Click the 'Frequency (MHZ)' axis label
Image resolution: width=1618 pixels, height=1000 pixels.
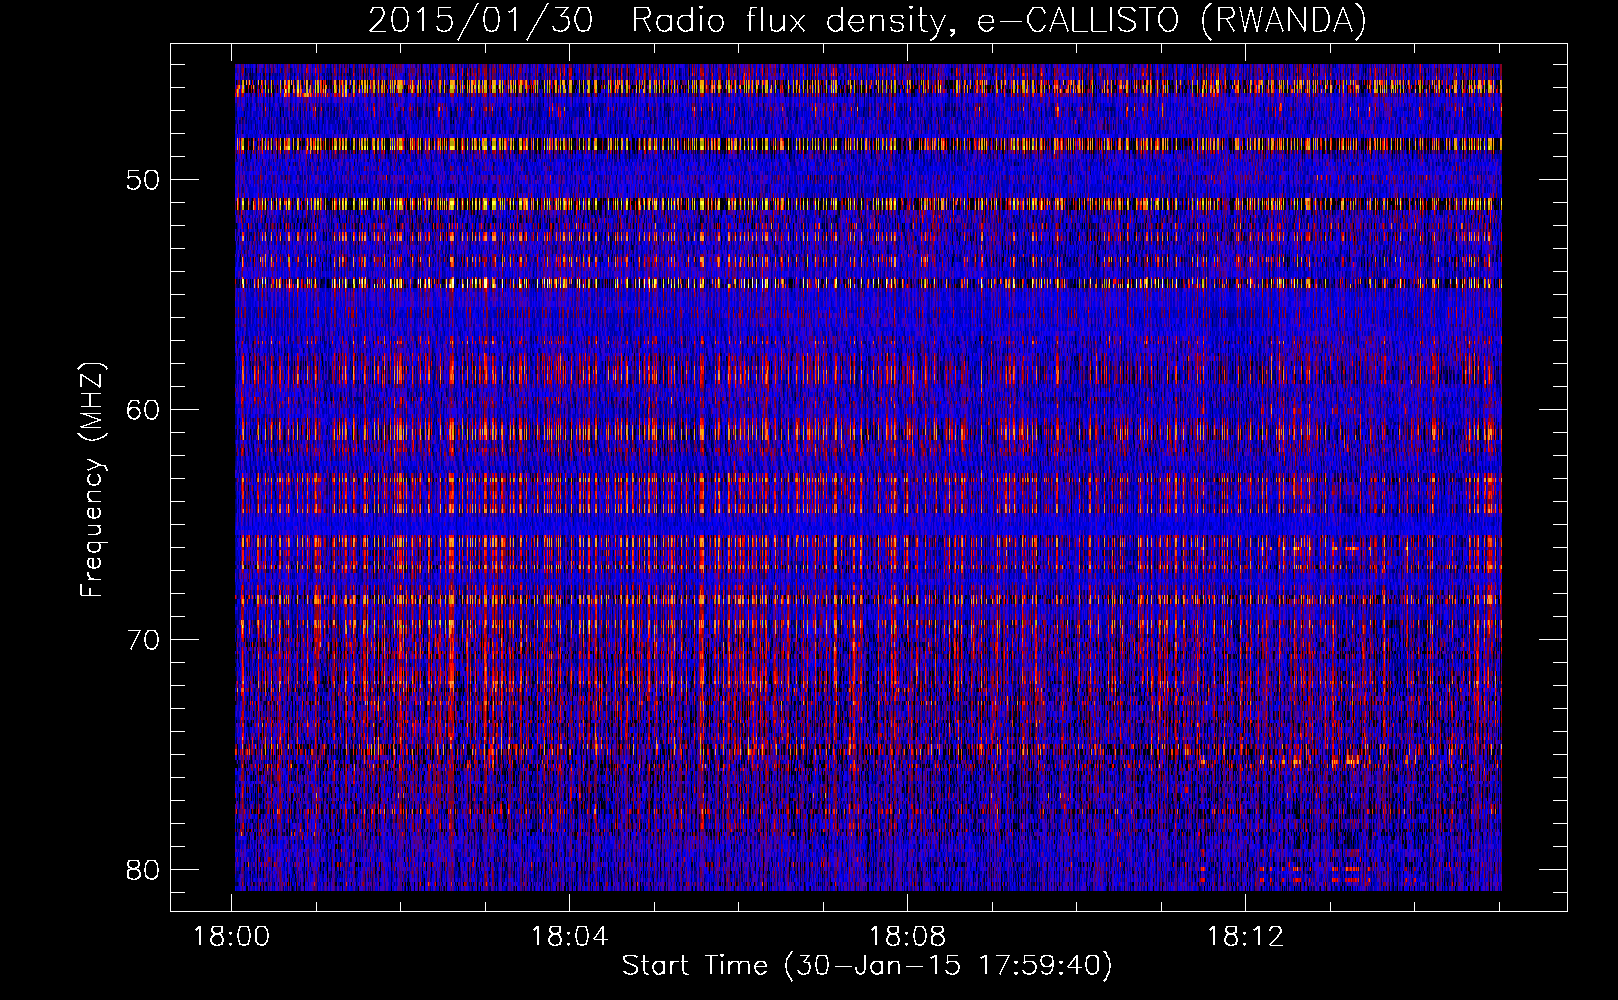coord(92,480)
